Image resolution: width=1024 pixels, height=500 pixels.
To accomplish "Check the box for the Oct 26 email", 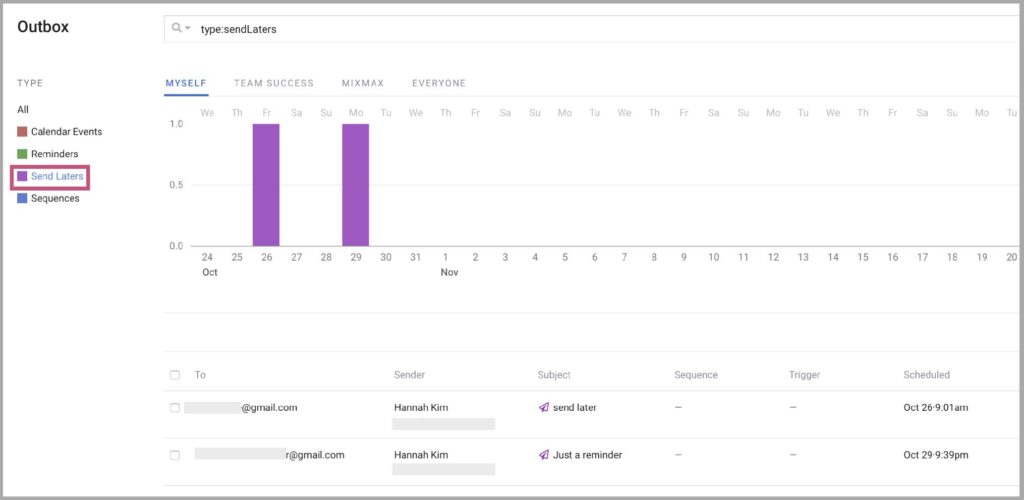I will click(x=174, y=407).
